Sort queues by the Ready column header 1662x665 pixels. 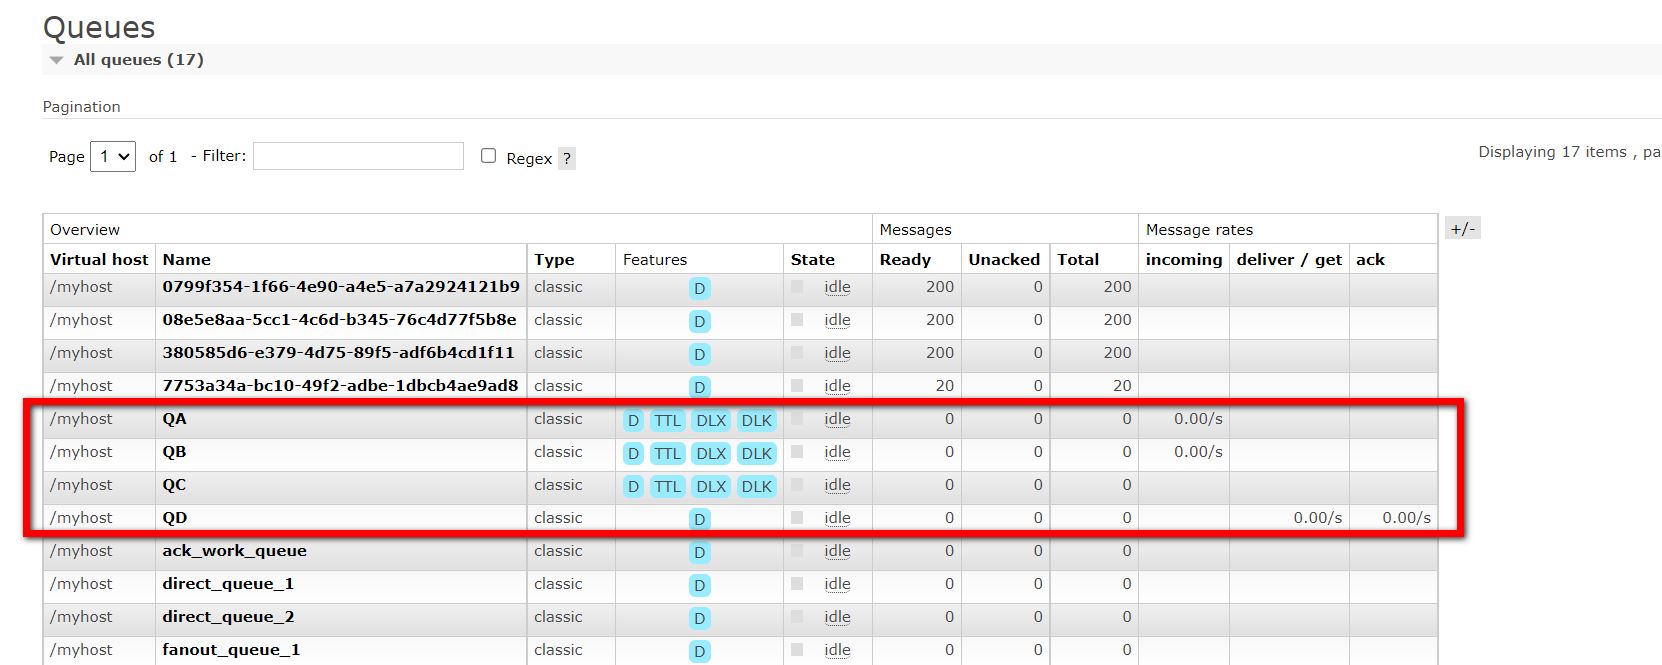tap(905, 260)
